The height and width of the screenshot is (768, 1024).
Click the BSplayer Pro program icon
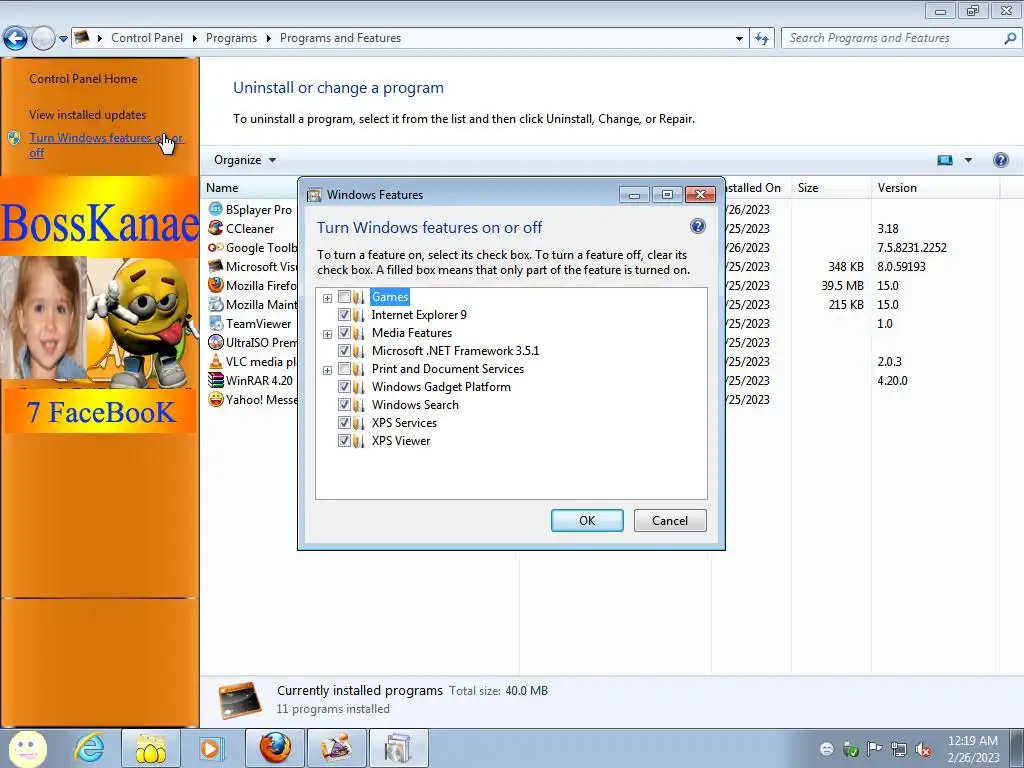click(216, 209)
